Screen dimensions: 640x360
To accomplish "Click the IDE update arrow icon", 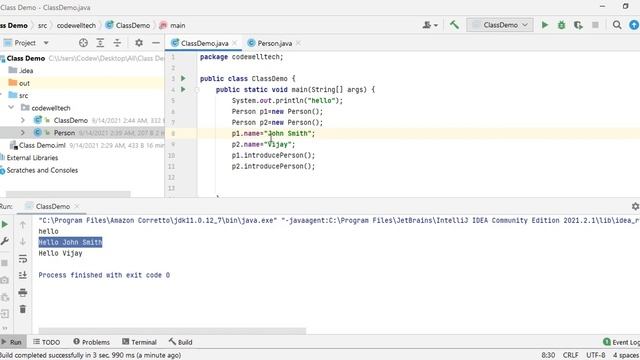I will tap(634, 25).
